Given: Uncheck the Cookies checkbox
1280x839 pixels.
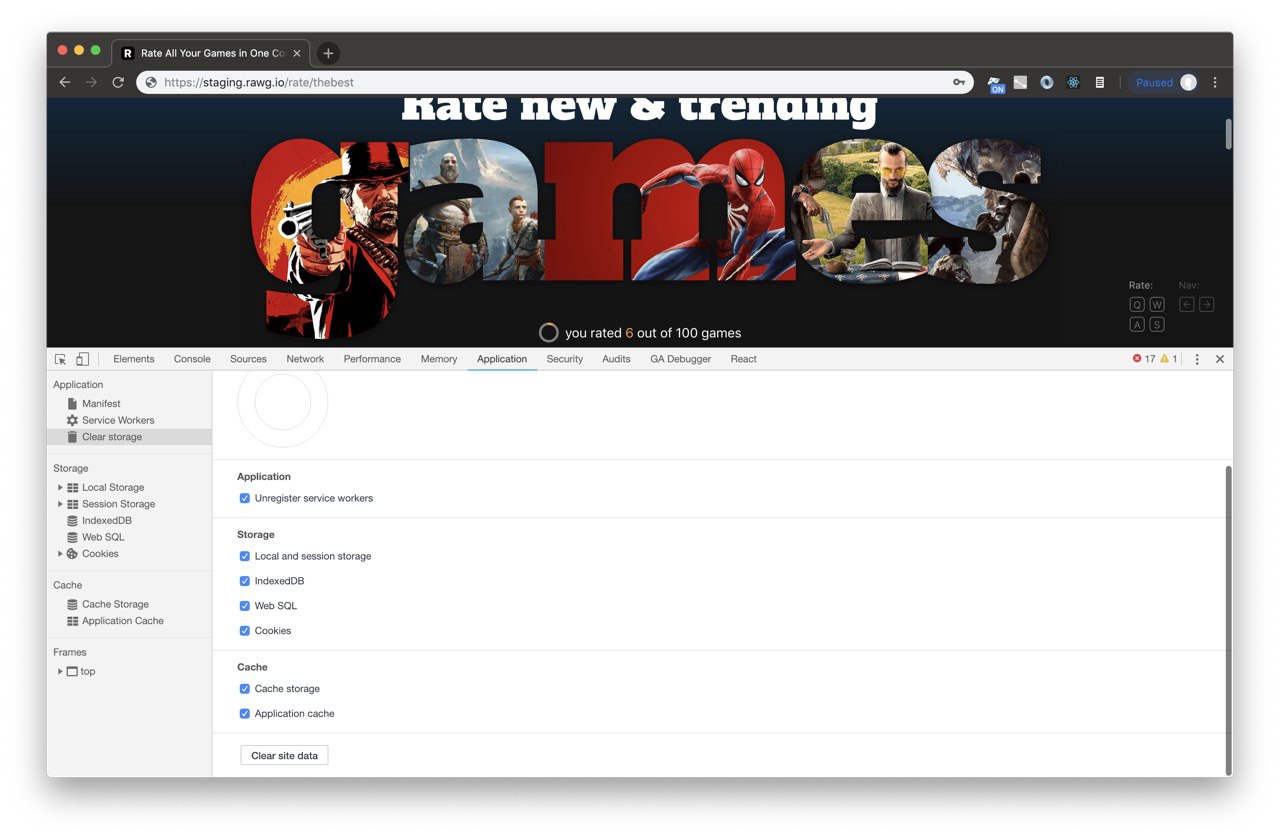Looking at the screenshot, I should click(x=245, y=631).
